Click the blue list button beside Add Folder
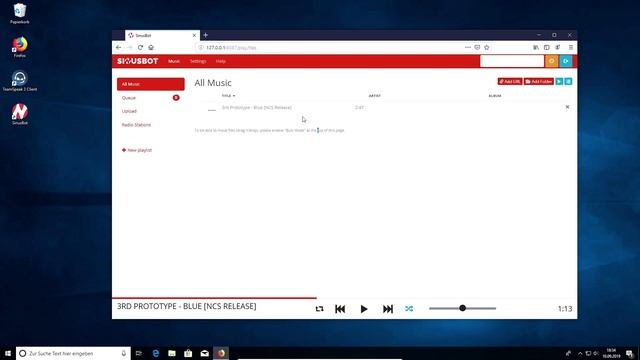This screenshot has width=640, height=360. click(568, 82)
